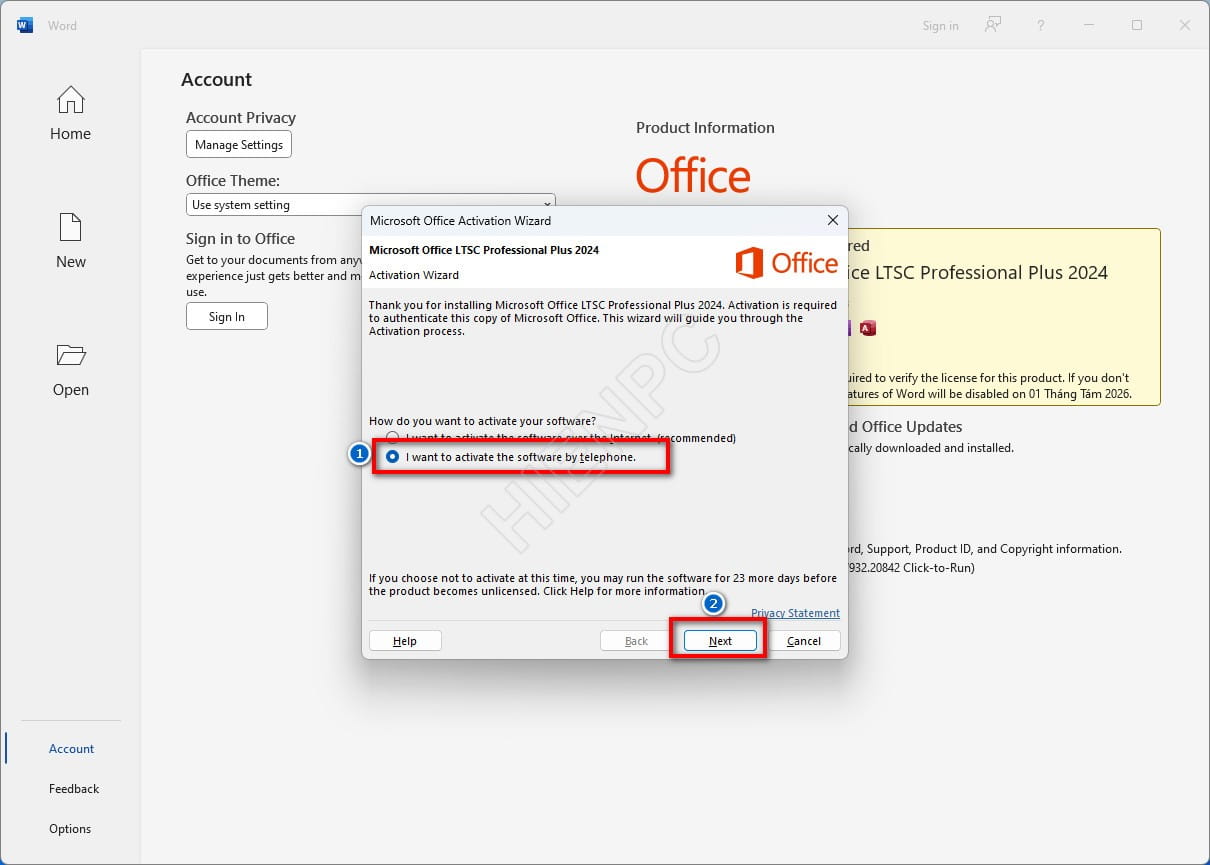The width and height of the screenshot is (1210, 865).
Task: Click the Access app icon in Product Information
Action: (x=867, y=328)
